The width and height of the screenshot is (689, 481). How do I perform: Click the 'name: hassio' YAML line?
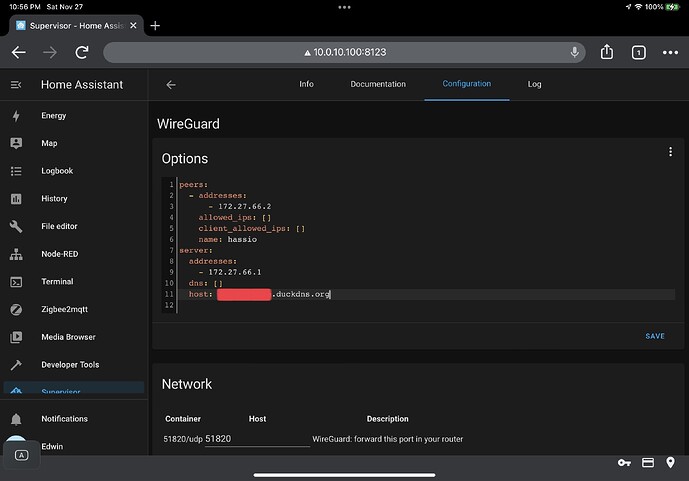(x=228, y=239)
